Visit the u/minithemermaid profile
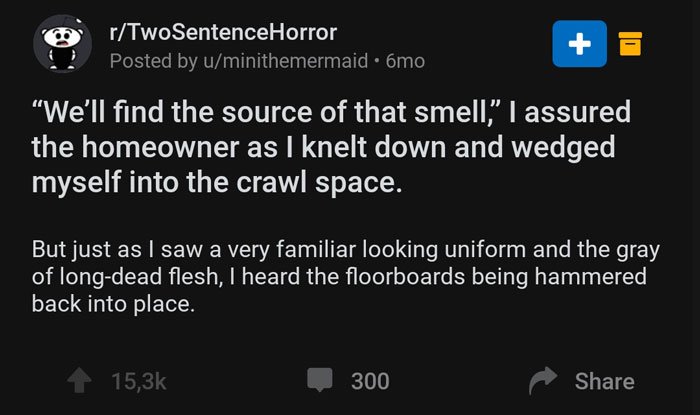Viewport: 700px width, 415px height. pos(286,61)
